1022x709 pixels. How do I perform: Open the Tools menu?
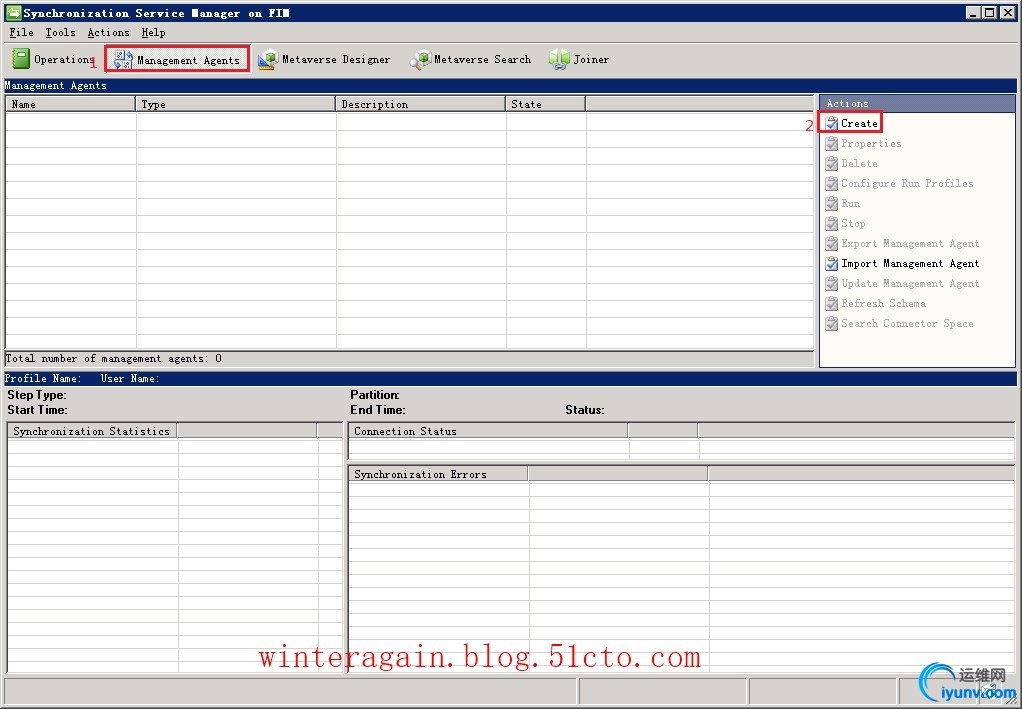pyautogui.click(x=60, y=33)
